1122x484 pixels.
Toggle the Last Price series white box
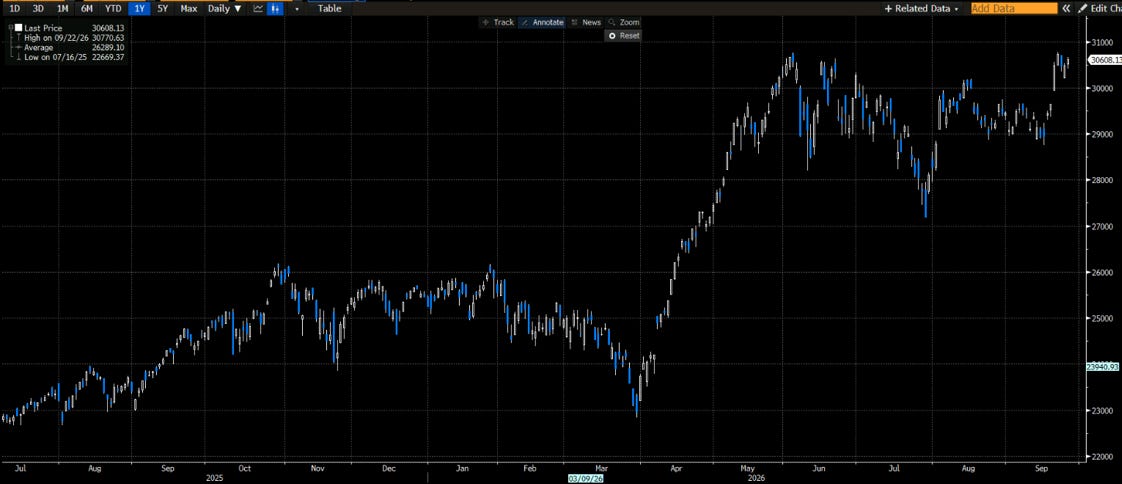click(x=19, y=28)
